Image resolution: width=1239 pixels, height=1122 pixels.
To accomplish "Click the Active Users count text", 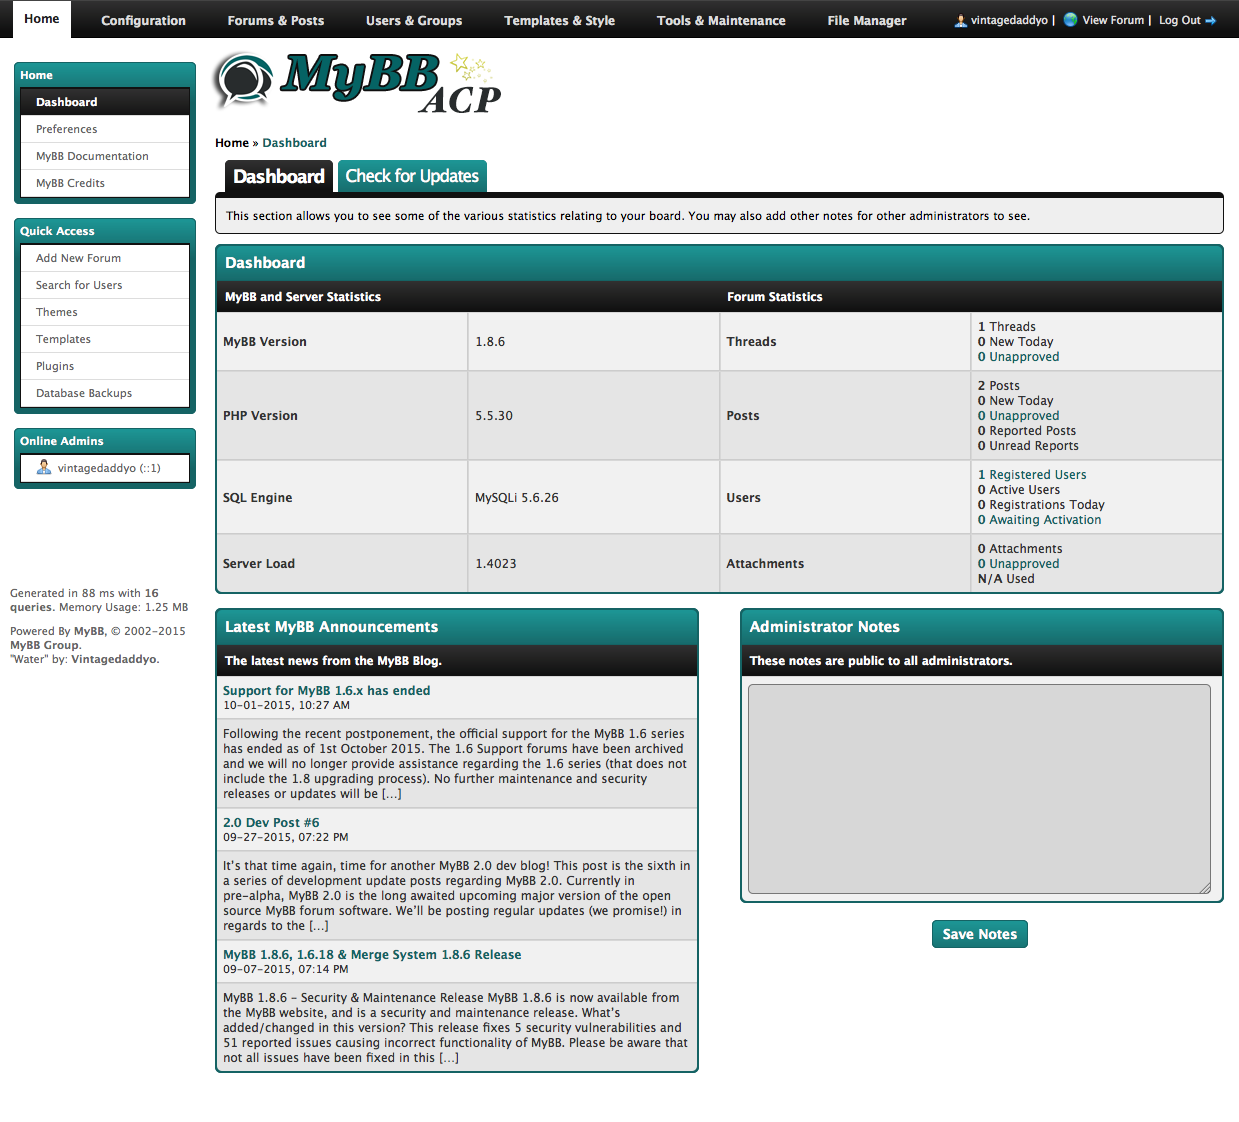I will (1019, 490).
